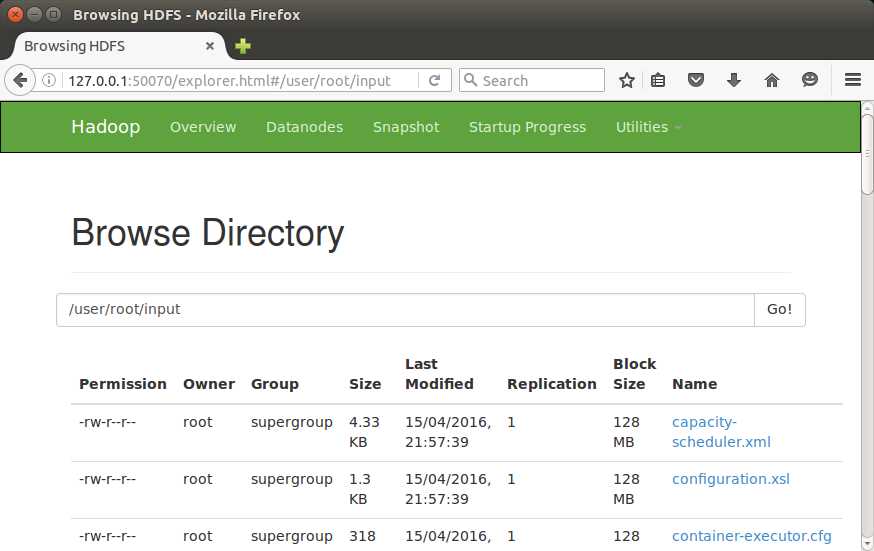Open capacity-scheduler.xml file link

pos(721,432)
